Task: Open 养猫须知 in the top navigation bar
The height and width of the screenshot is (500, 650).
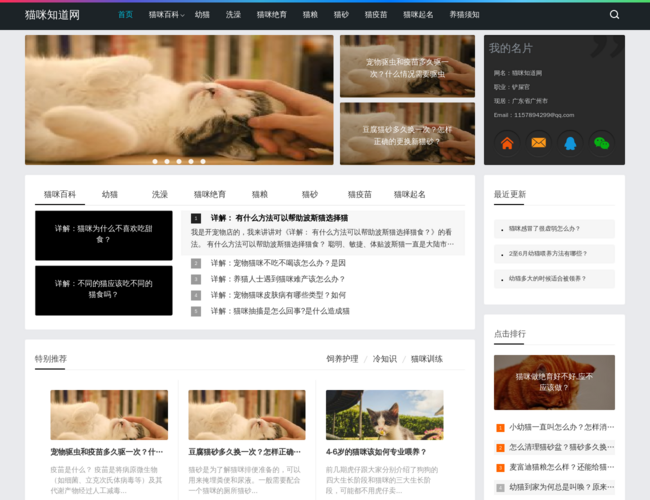Action: (464, 15)
